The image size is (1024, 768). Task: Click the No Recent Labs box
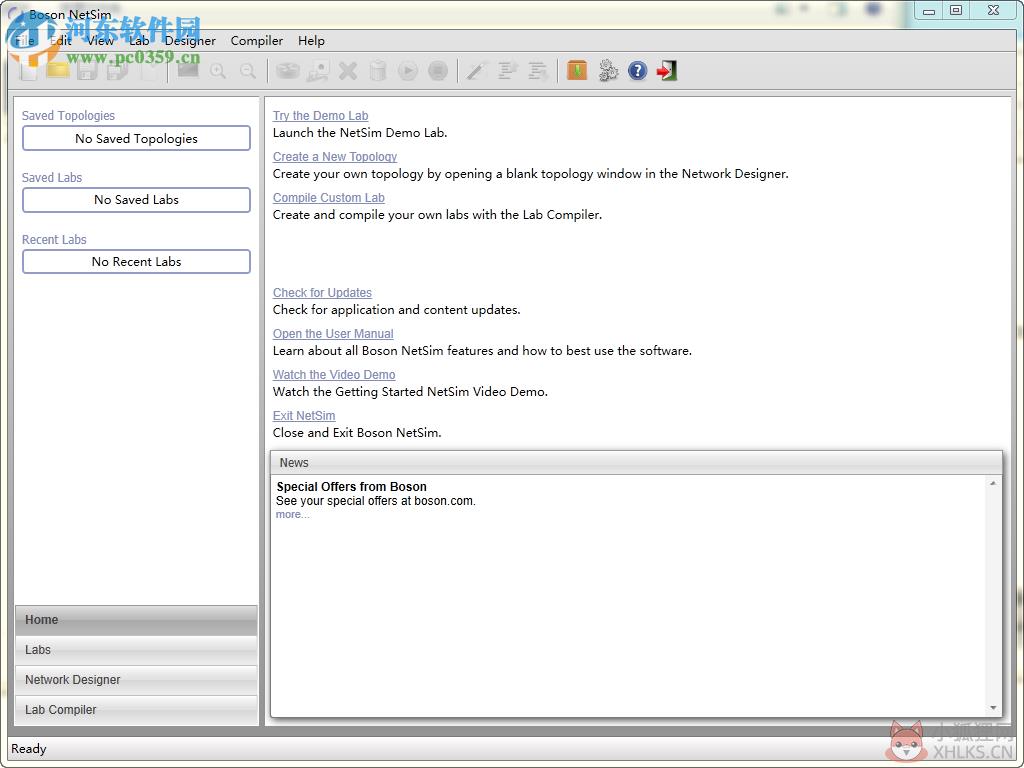click(136, 262)
